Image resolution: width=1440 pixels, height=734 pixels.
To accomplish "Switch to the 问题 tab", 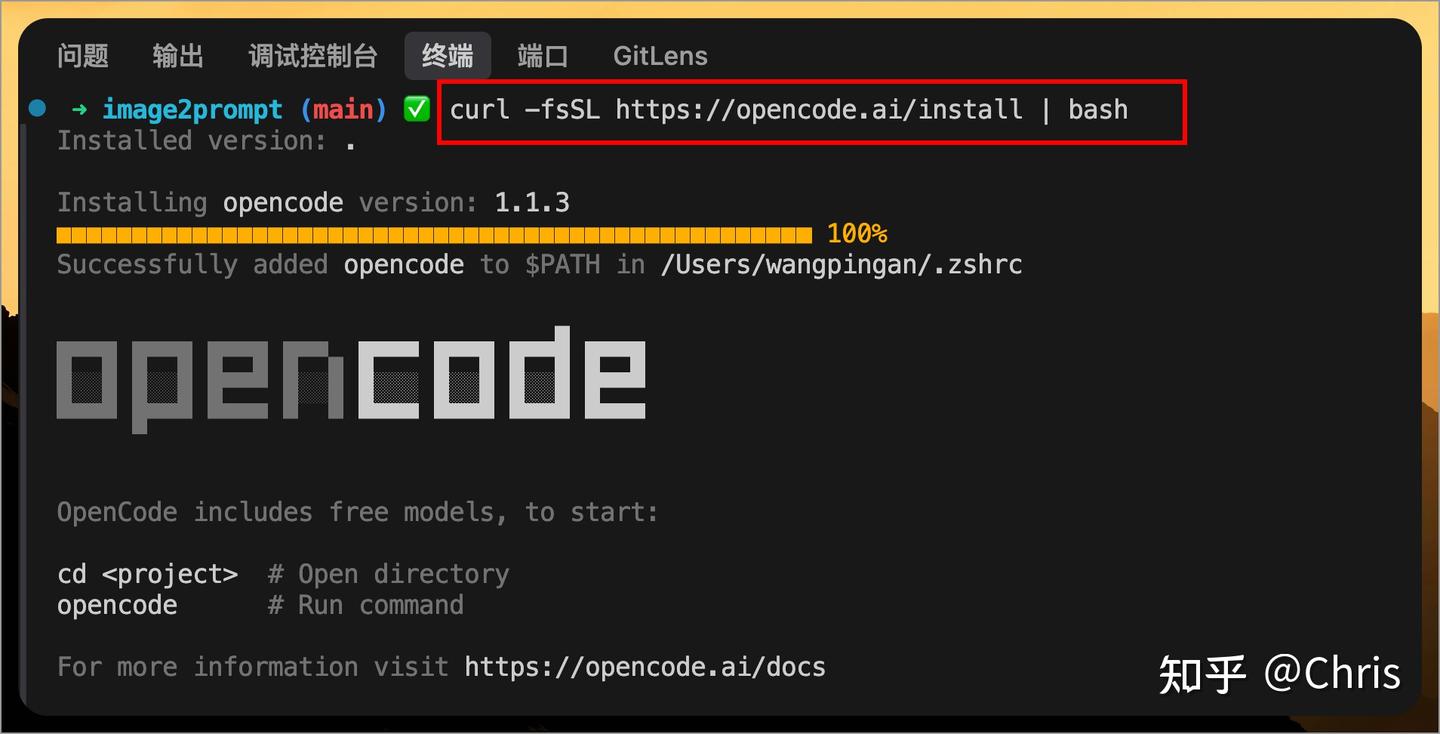I will pos(83,56).
